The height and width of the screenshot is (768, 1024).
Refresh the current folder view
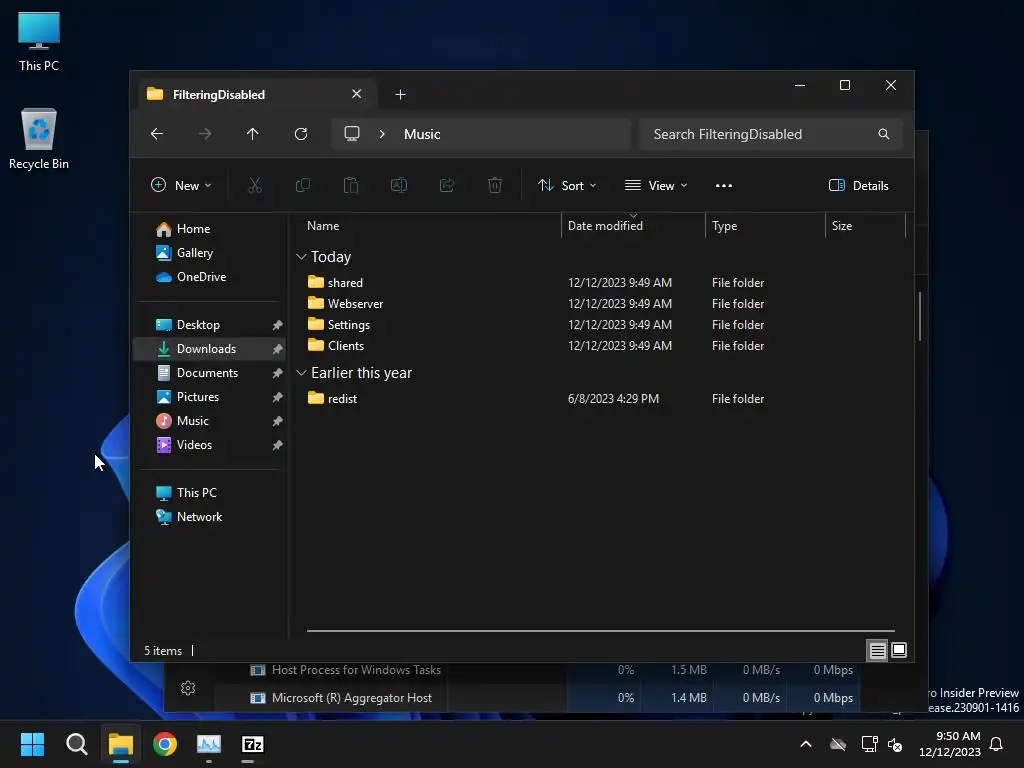click(300, 134)
